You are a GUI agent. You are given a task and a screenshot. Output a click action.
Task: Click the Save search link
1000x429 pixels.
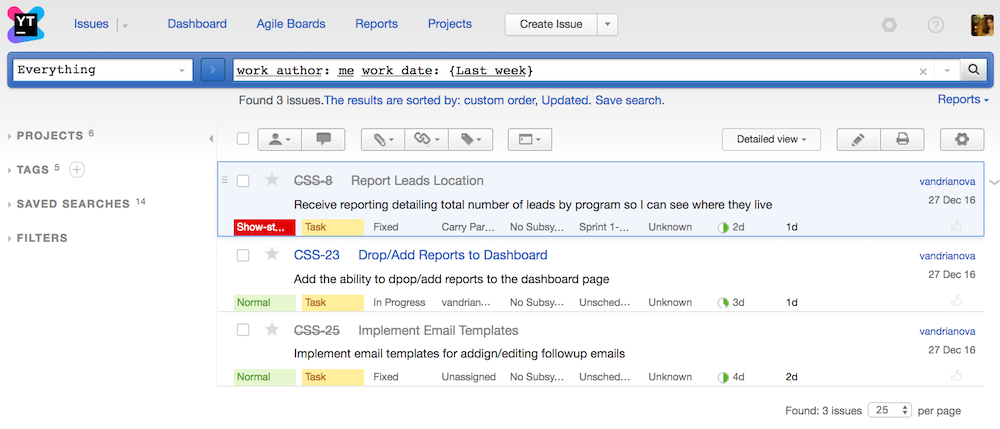[628, 100]
